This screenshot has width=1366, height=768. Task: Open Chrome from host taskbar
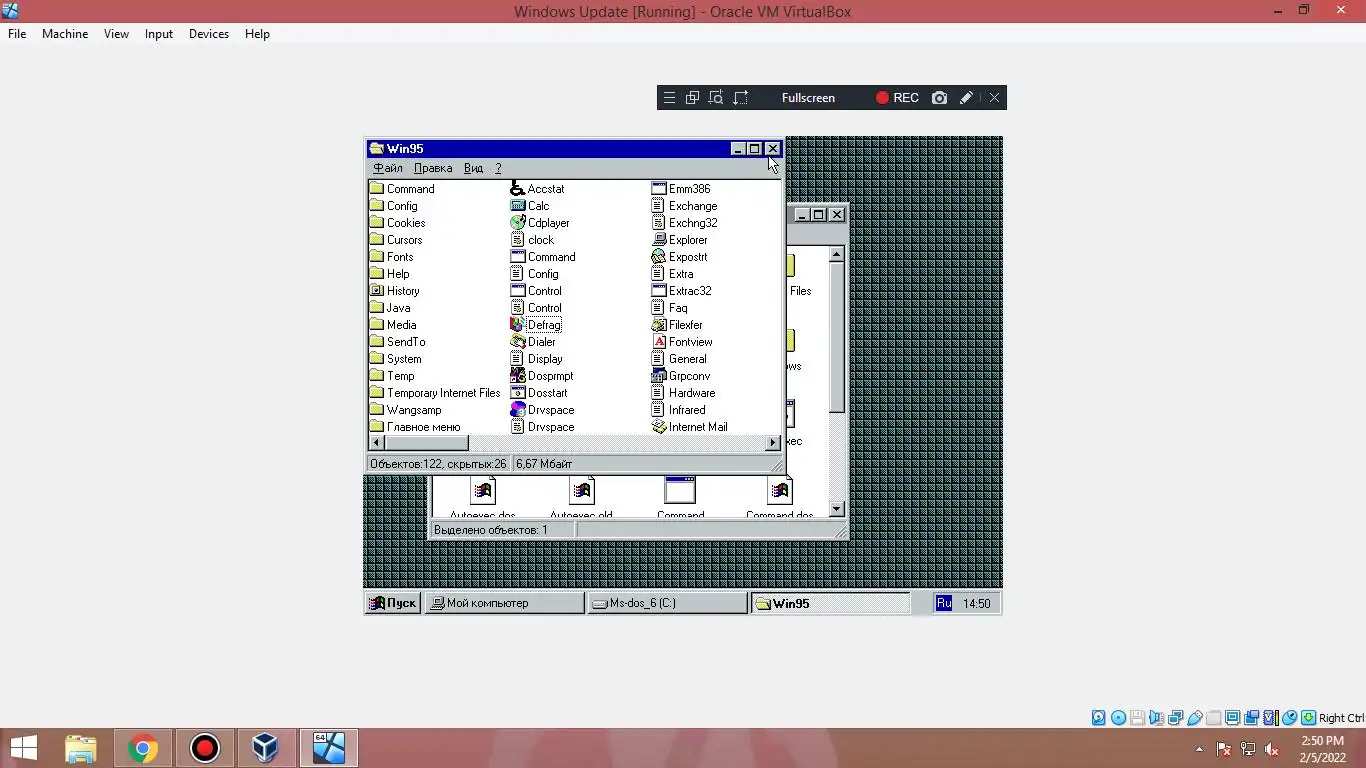pyautogui.click(x=143, y=748)
